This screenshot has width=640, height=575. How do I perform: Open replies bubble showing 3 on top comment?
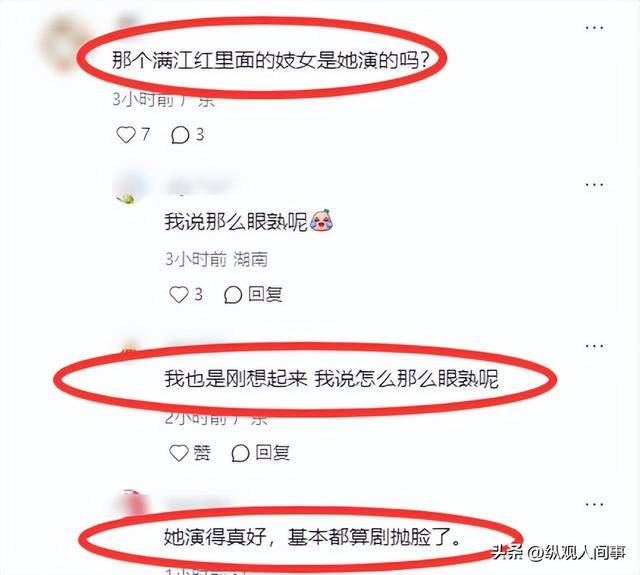click(180, 135)
